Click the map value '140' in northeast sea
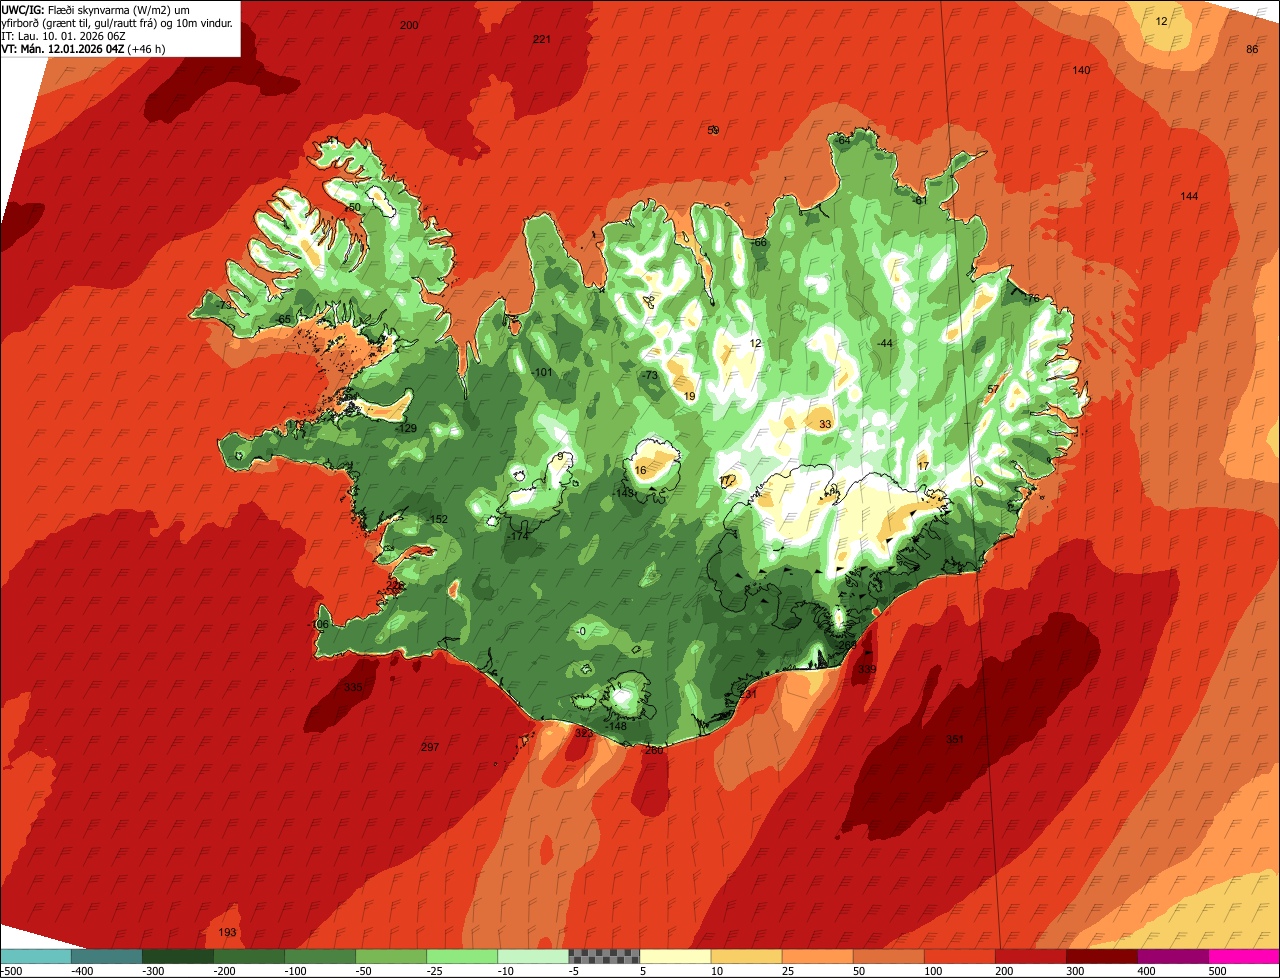This screenshot has height=978, width=1280. (1081, 70)
